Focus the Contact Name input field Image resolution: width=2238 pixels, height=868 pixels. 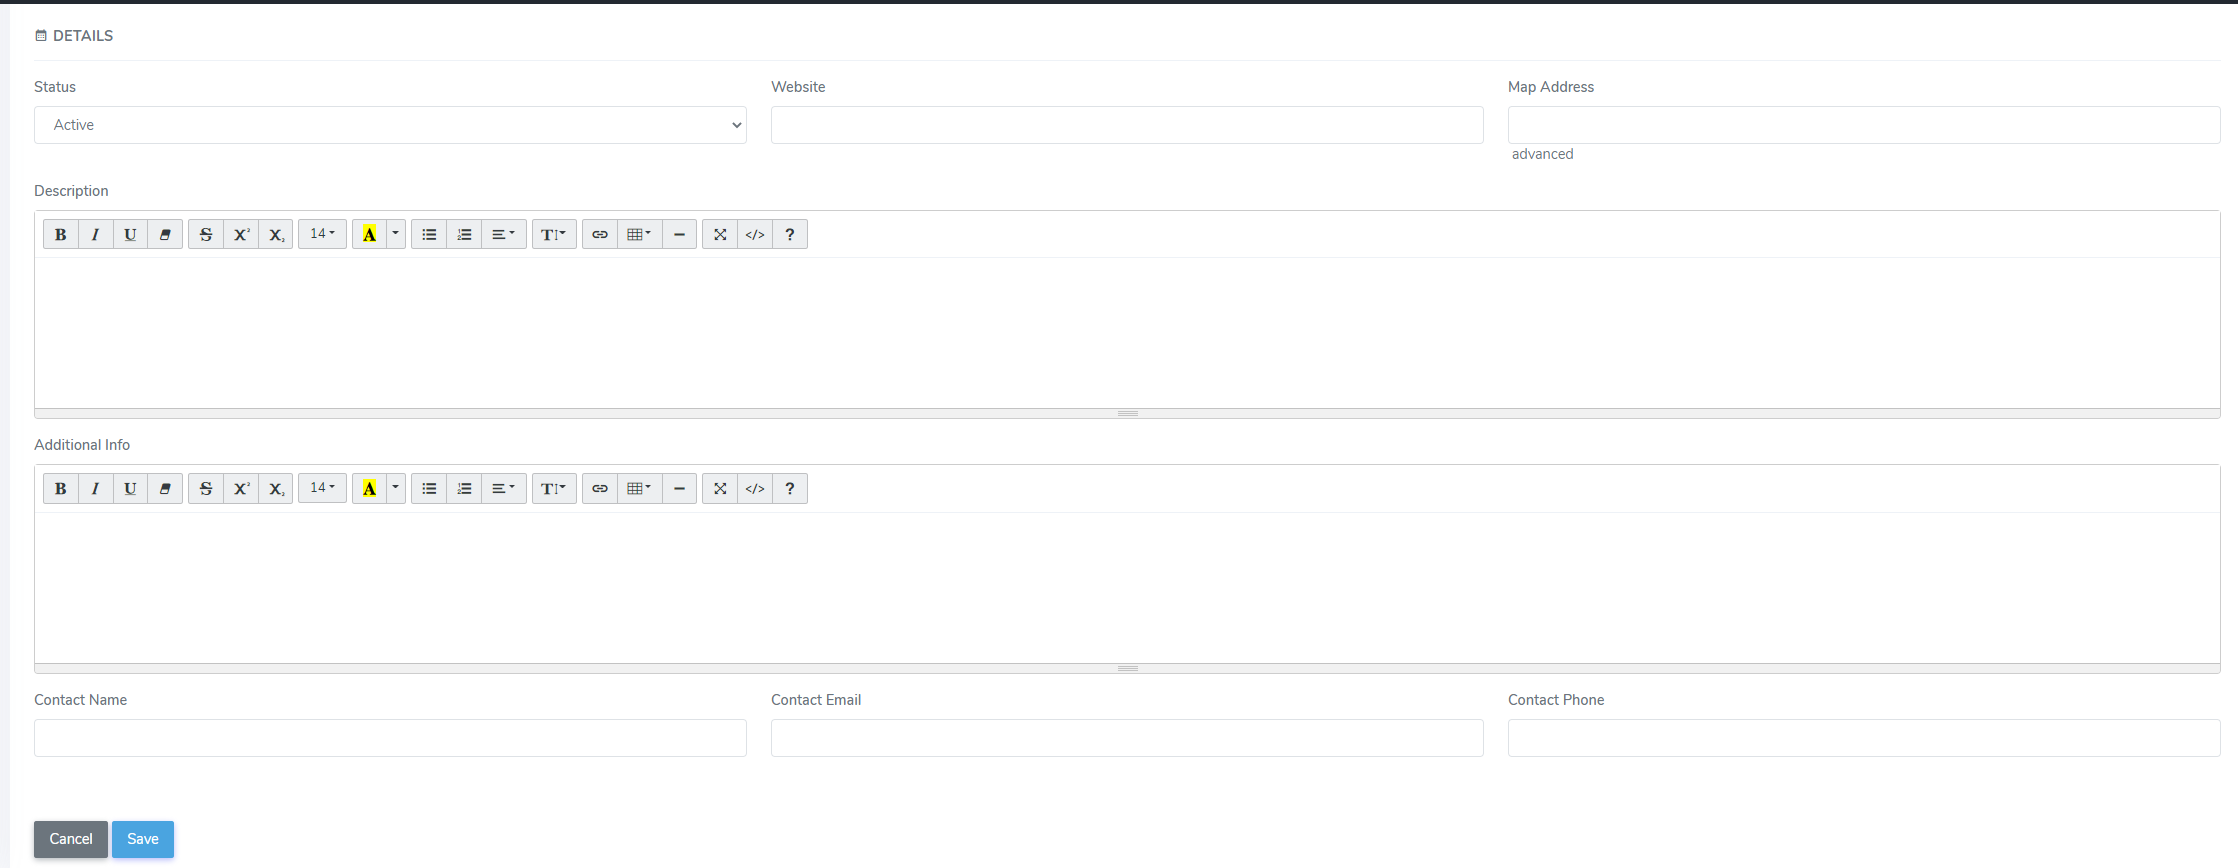click(x=390, y=738)
